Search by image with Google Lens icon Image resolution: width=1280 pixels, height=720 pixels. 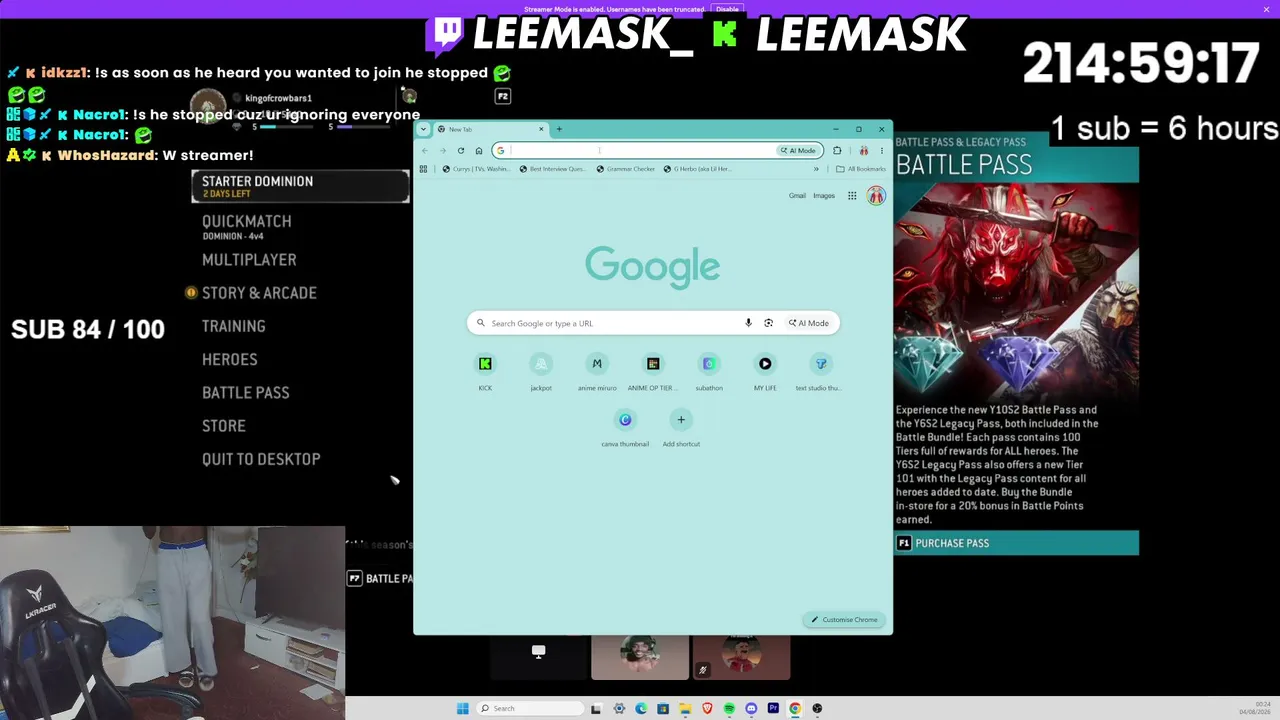point(768,323)
